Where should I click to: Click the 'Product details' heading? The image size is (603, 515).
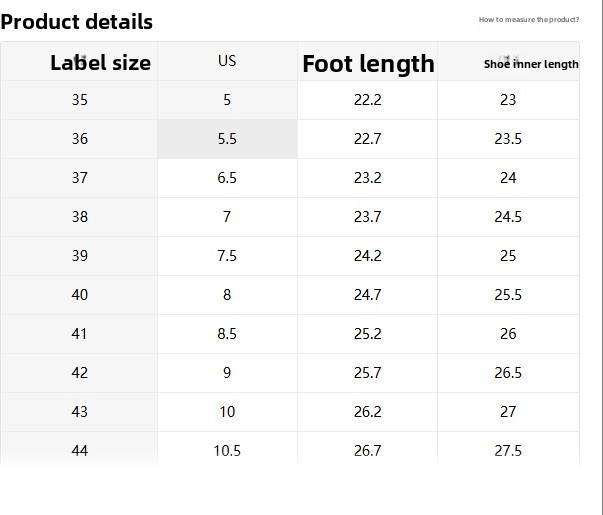pyautogui.click(x=77, y=21)
